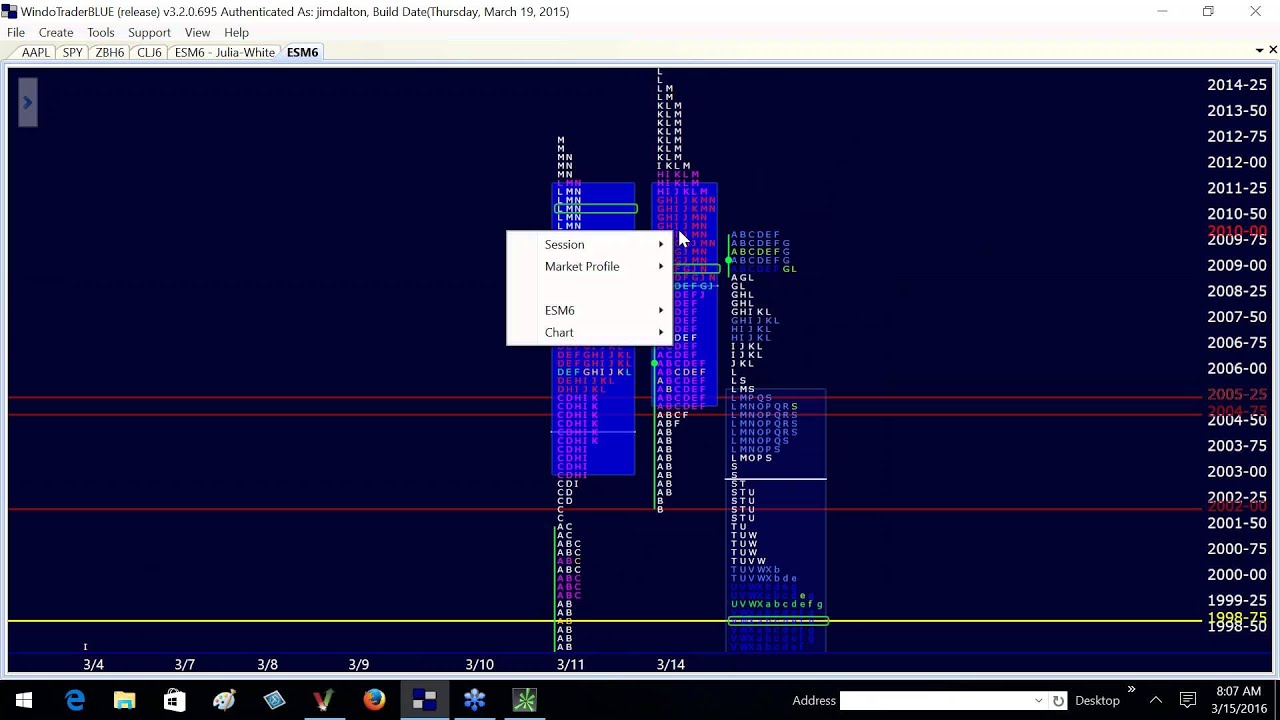
Task: Click the 3/4 date label
Action: pyautogui.click(x=93, y=664)
